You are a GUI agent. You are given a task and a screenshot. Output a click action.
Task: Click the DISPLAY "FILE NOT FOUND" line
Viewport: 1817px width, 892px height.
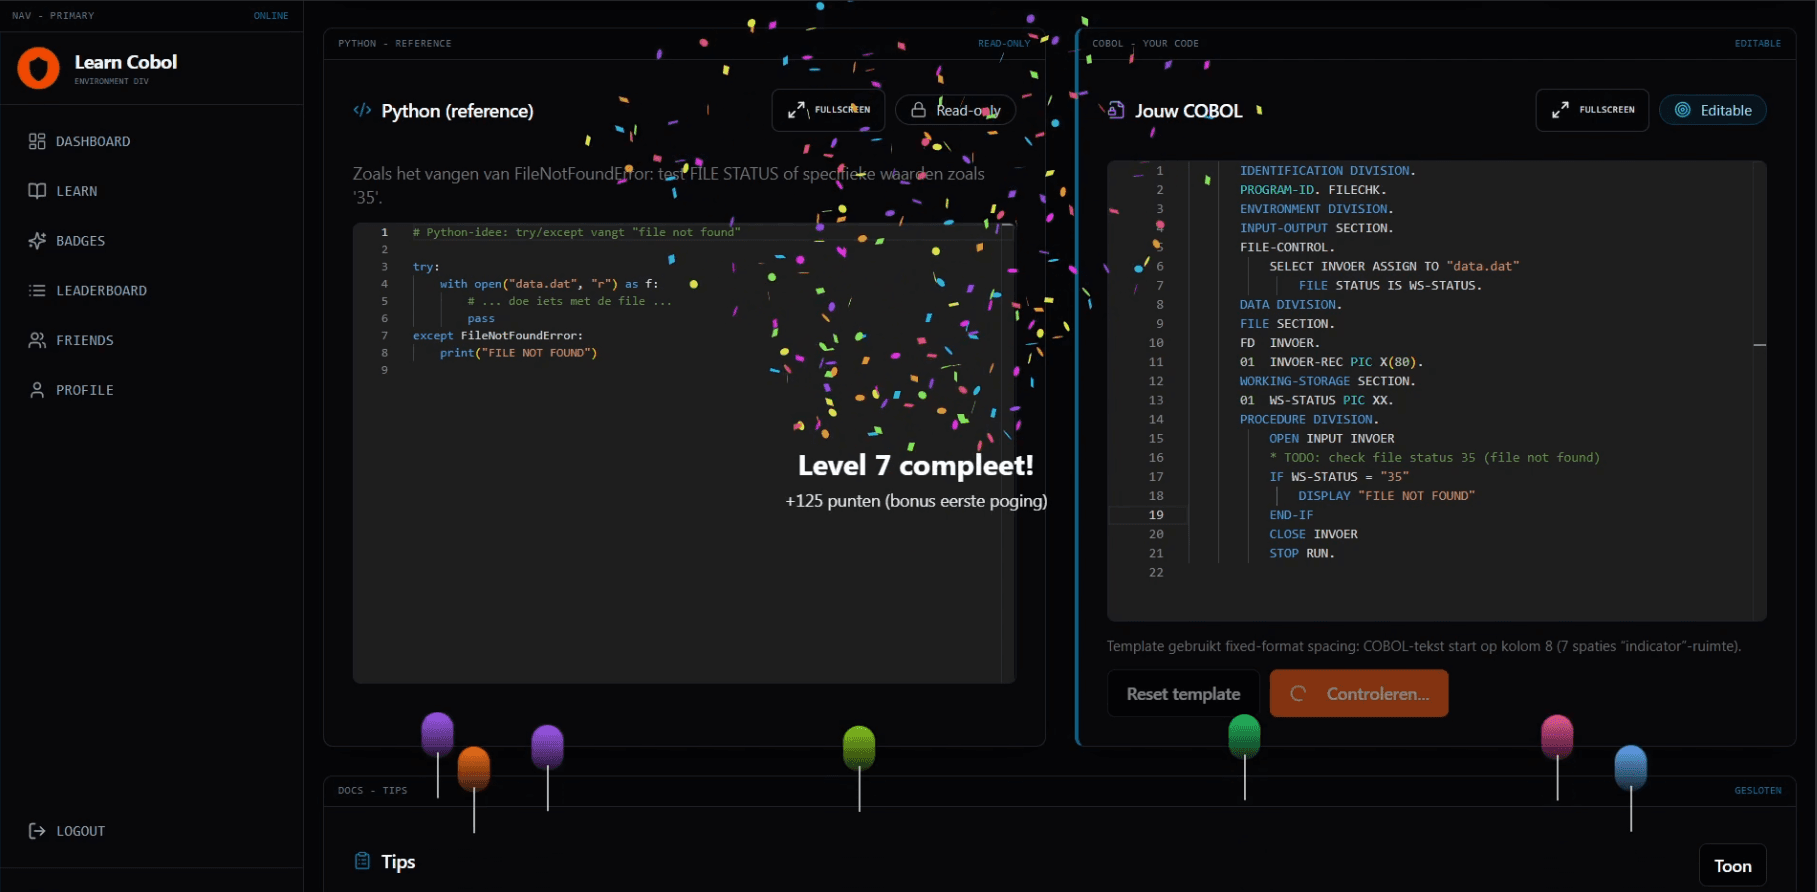point(1386,496)
